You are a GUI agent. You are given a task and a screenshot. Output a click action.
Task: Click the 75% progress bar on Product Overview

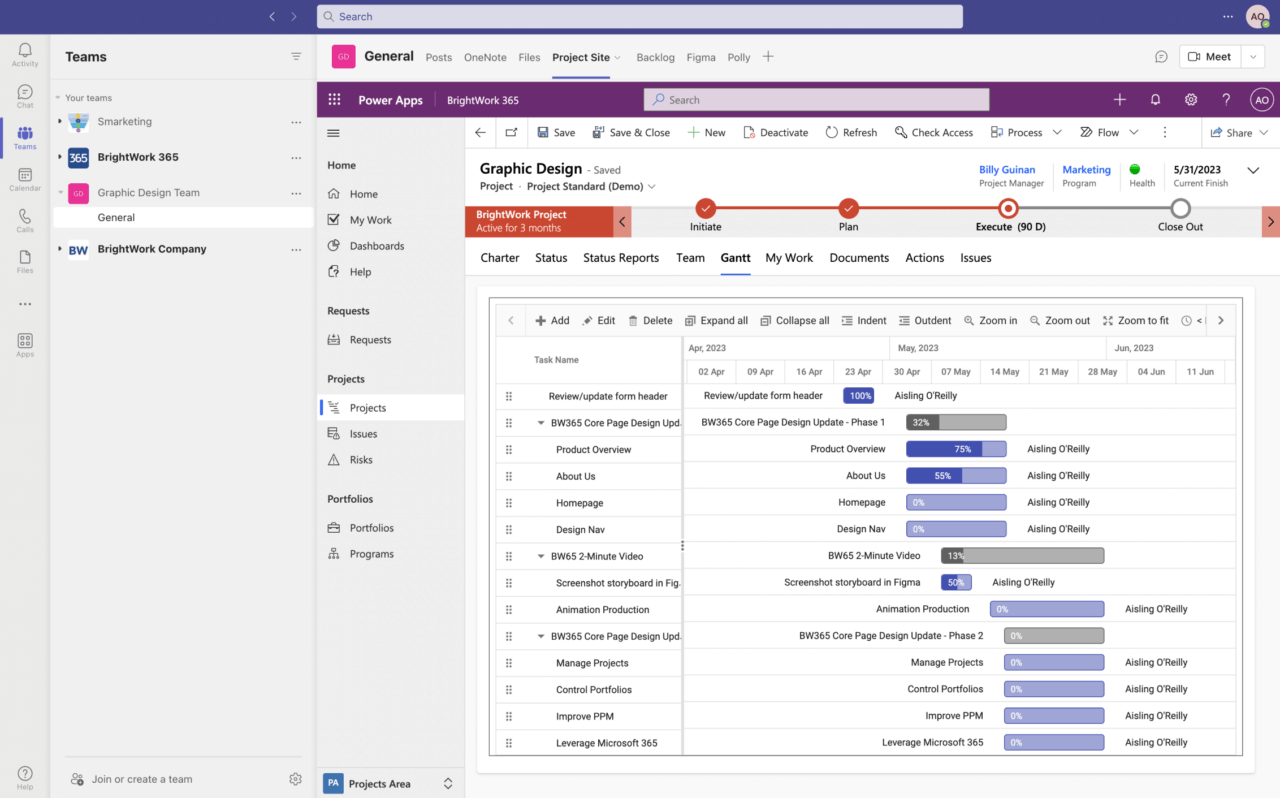click(x=956, y=449)
